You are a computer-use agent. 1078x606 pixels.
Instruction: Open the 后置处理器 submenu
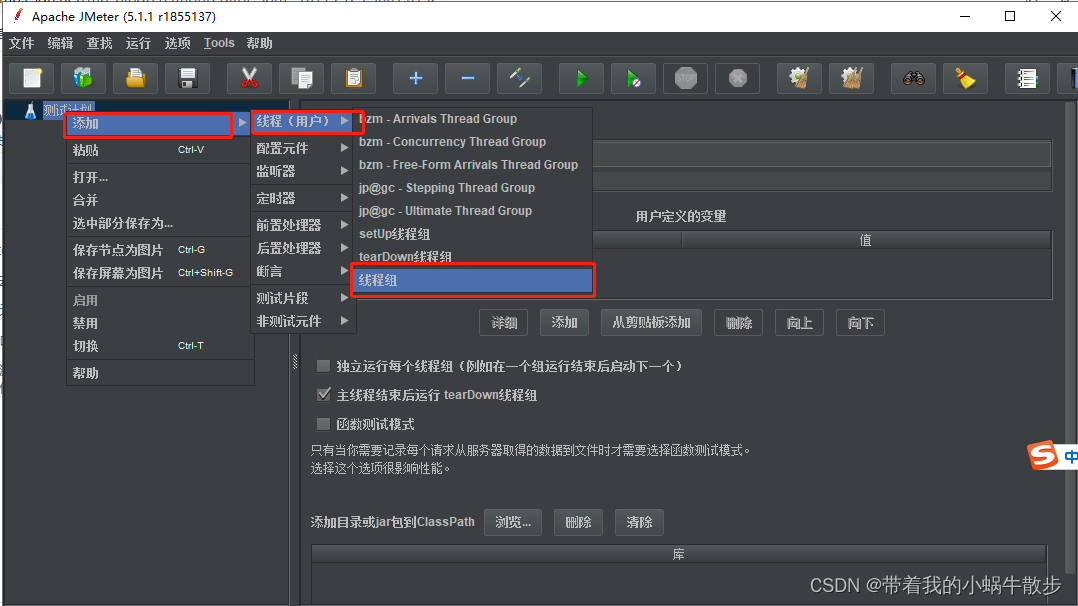302,248
